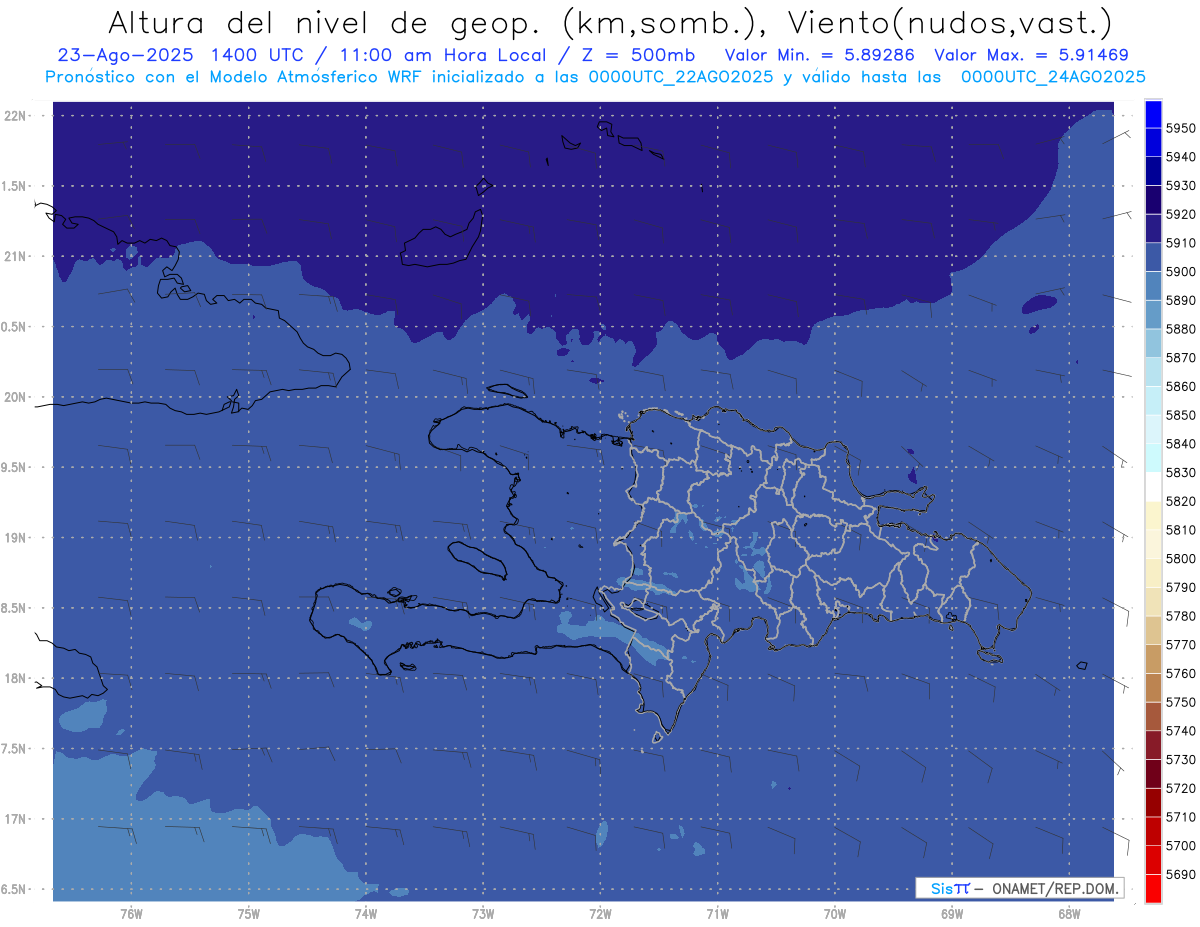This screenshot has width=1200, height=927.
Task: Select the 'Z = 500mb' level text
Action: click(632, 55)
